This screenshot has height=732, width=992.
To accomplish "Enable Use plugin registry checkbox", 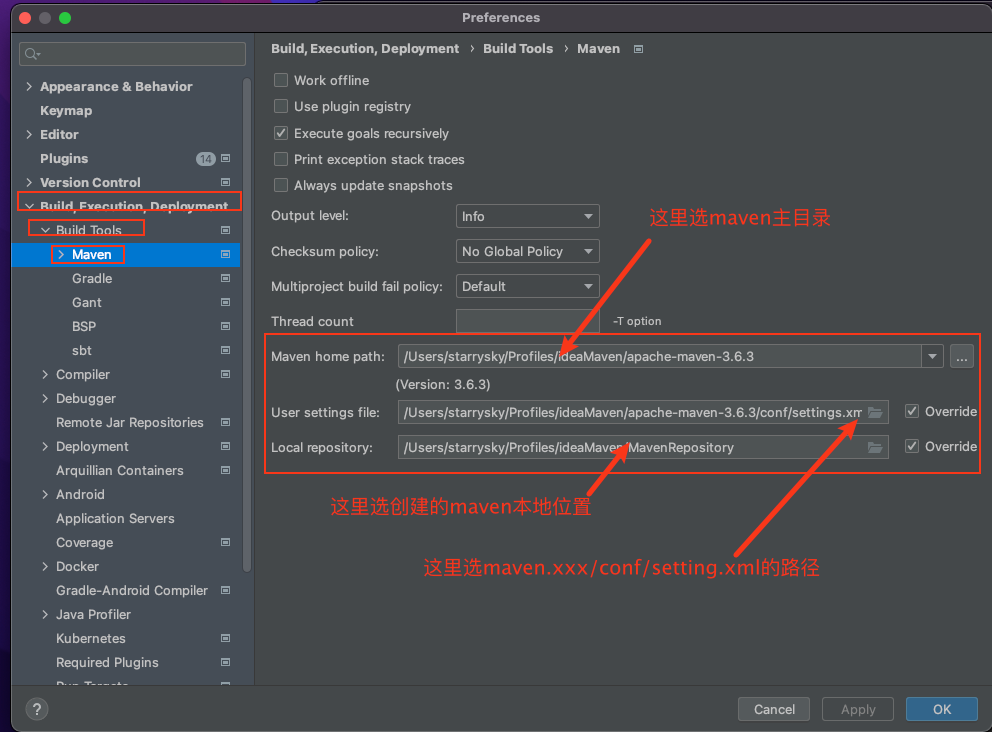I will coord(281,106).
